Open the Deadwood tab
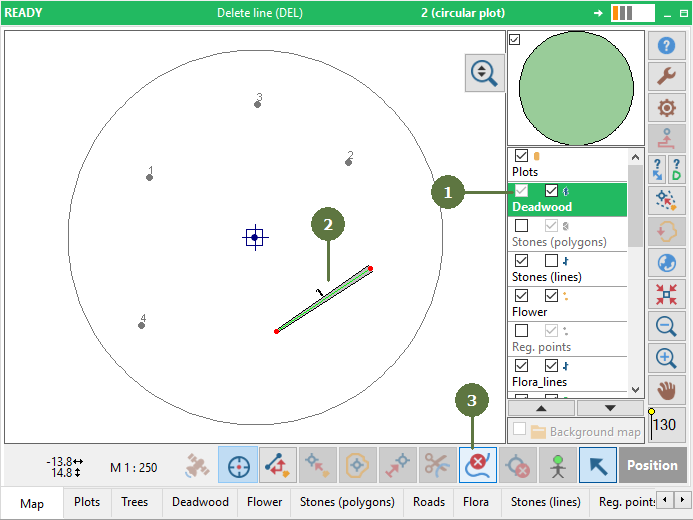The image size is (693, 520). [x=200, y=502]
